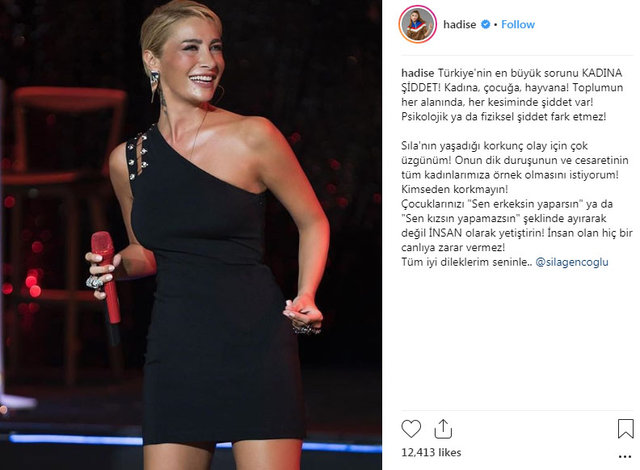Like the post with the heart icon
Viewport: 640px width, 470px height.
pos(411,429)
